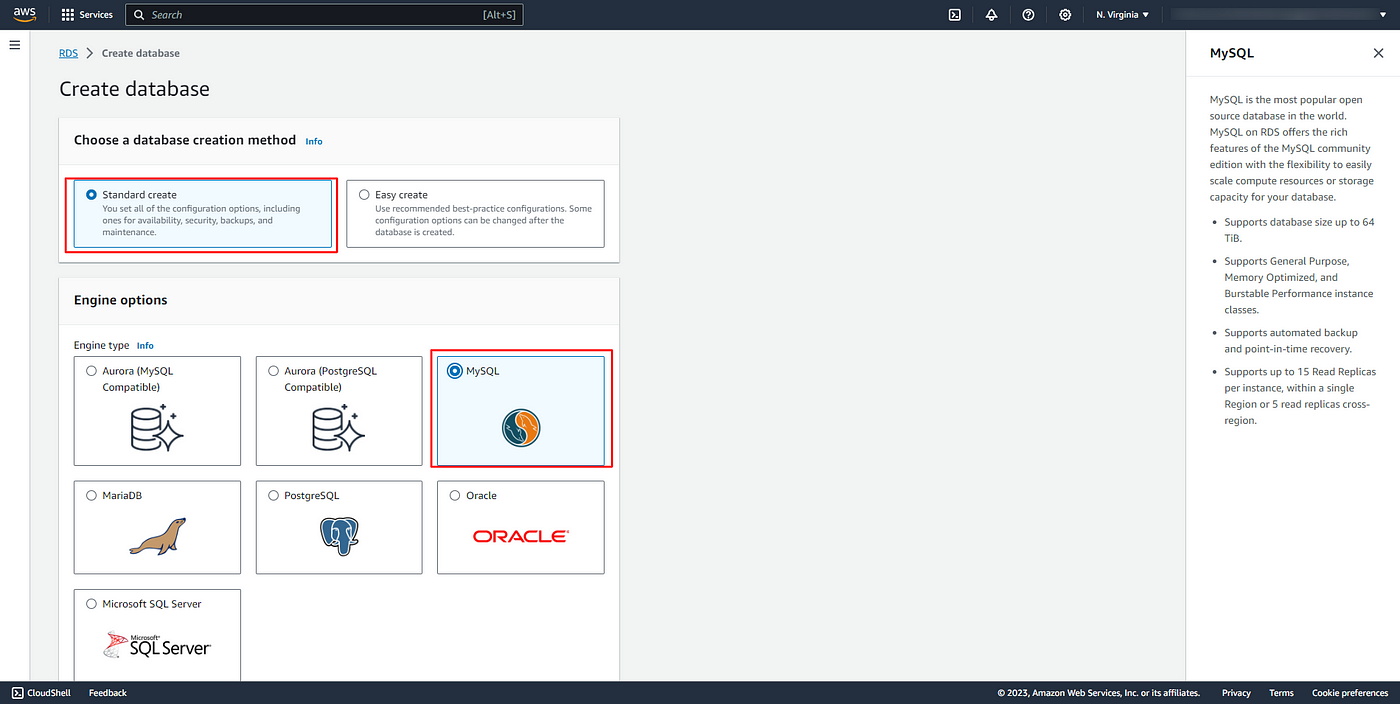Select Easy create radio button
The image size is (1400, 704).
pos(364,195)
